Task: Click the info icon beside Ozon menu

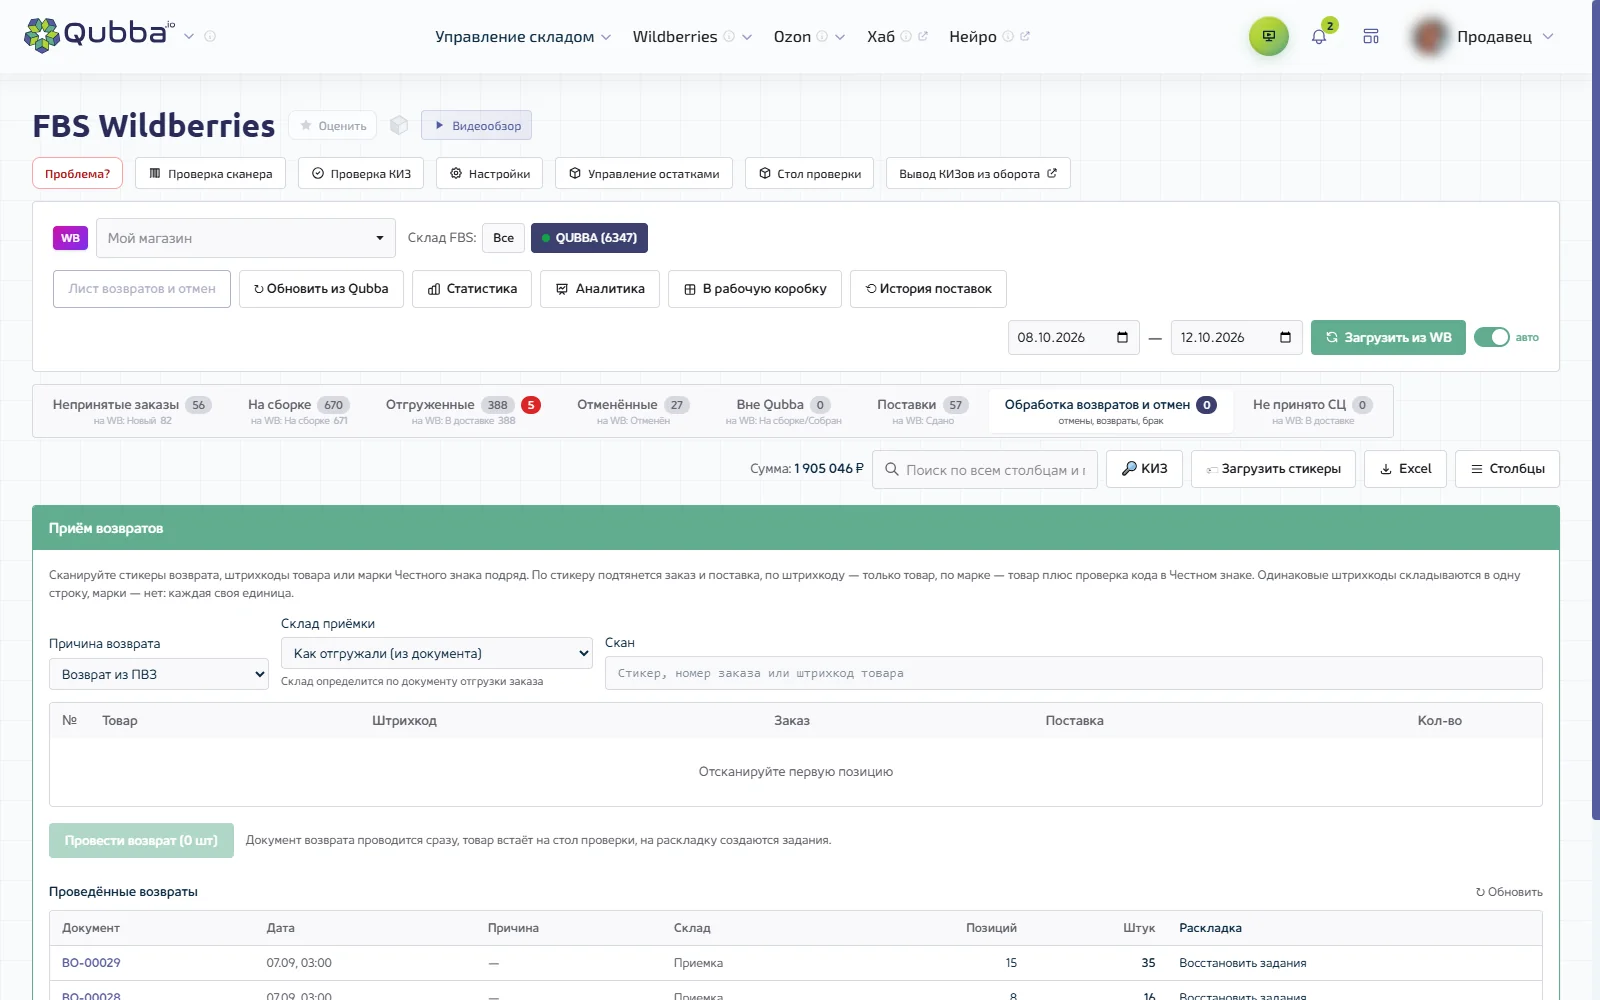Action: click(x=822, y=36)
